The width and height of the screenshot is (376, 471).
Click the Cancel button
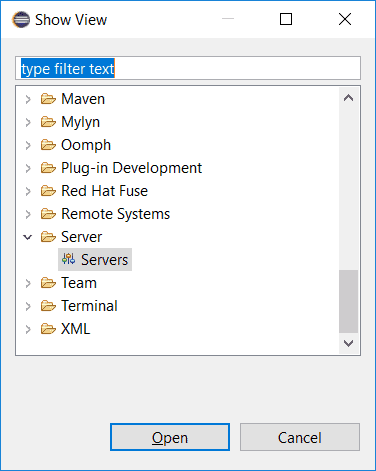coord(300,437)
